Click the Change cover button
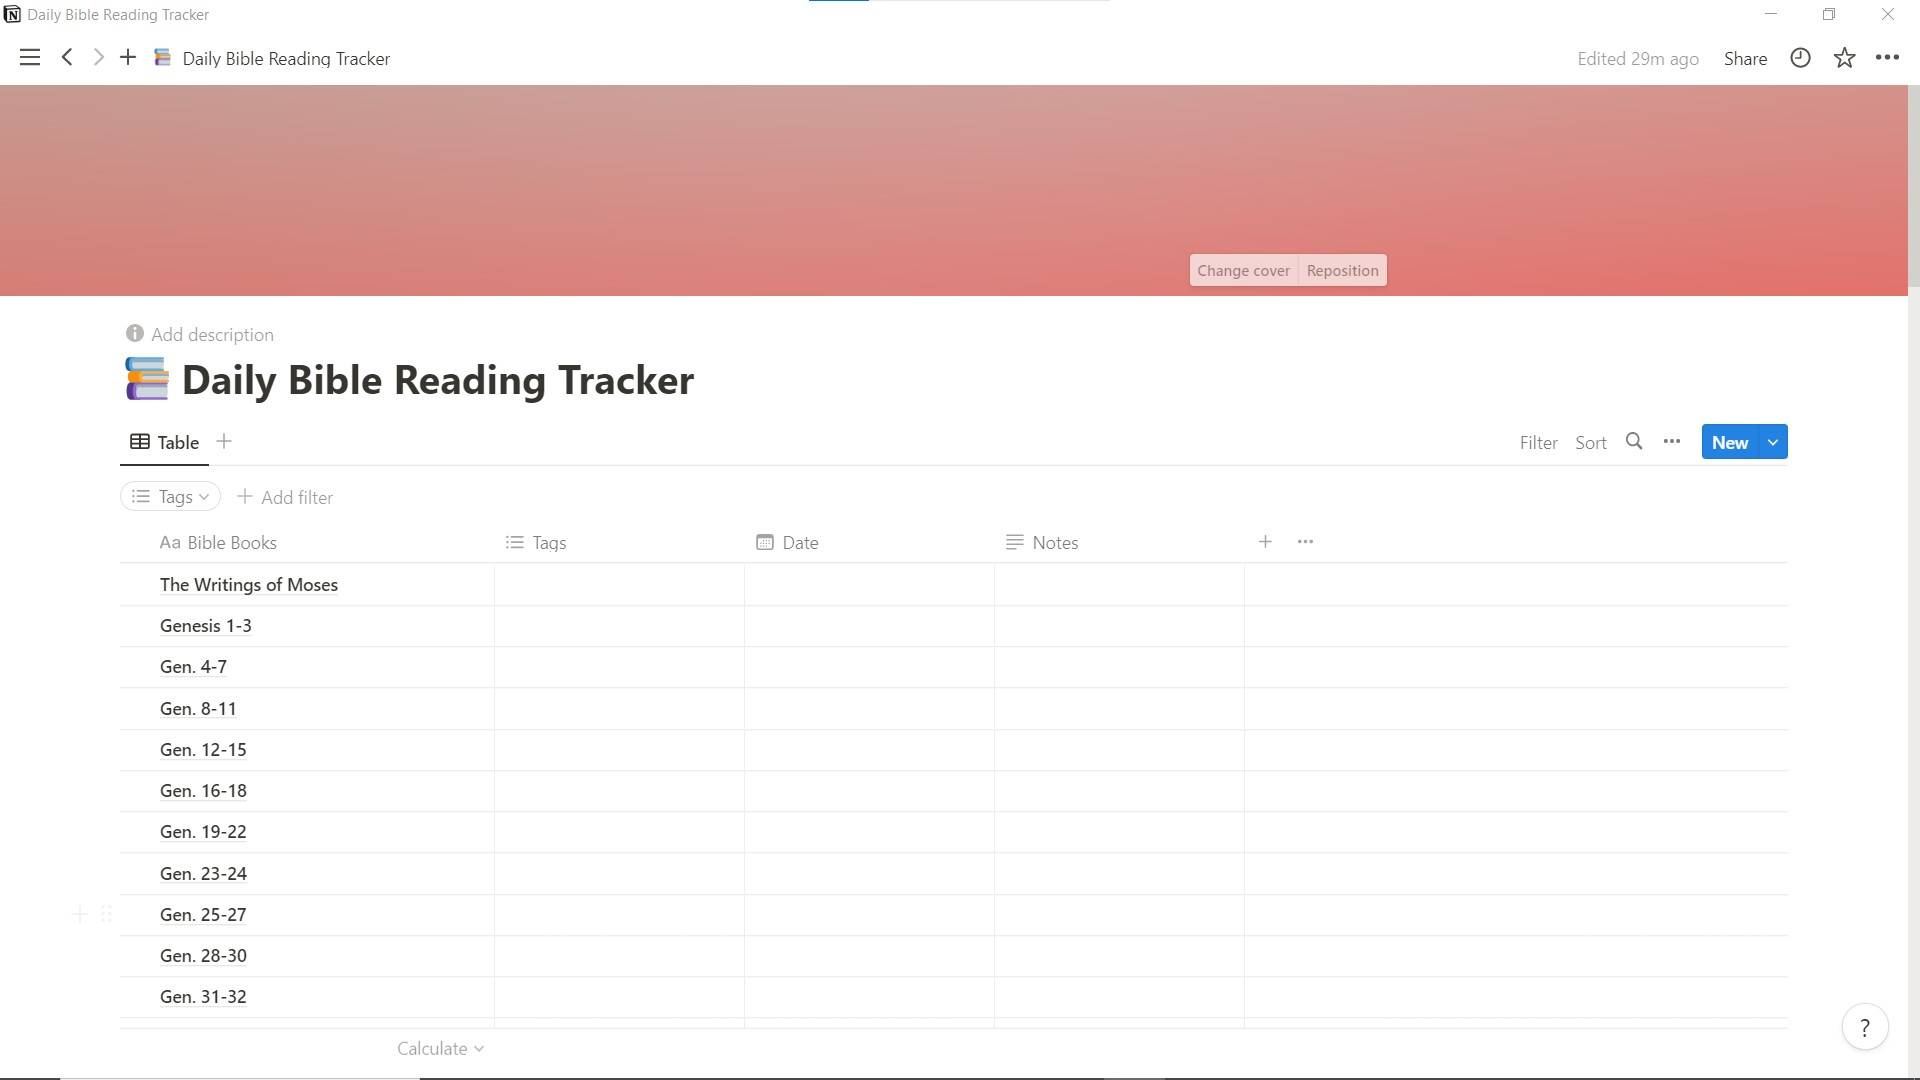The image size is (1920, 1080). (x=1242, y=270)
